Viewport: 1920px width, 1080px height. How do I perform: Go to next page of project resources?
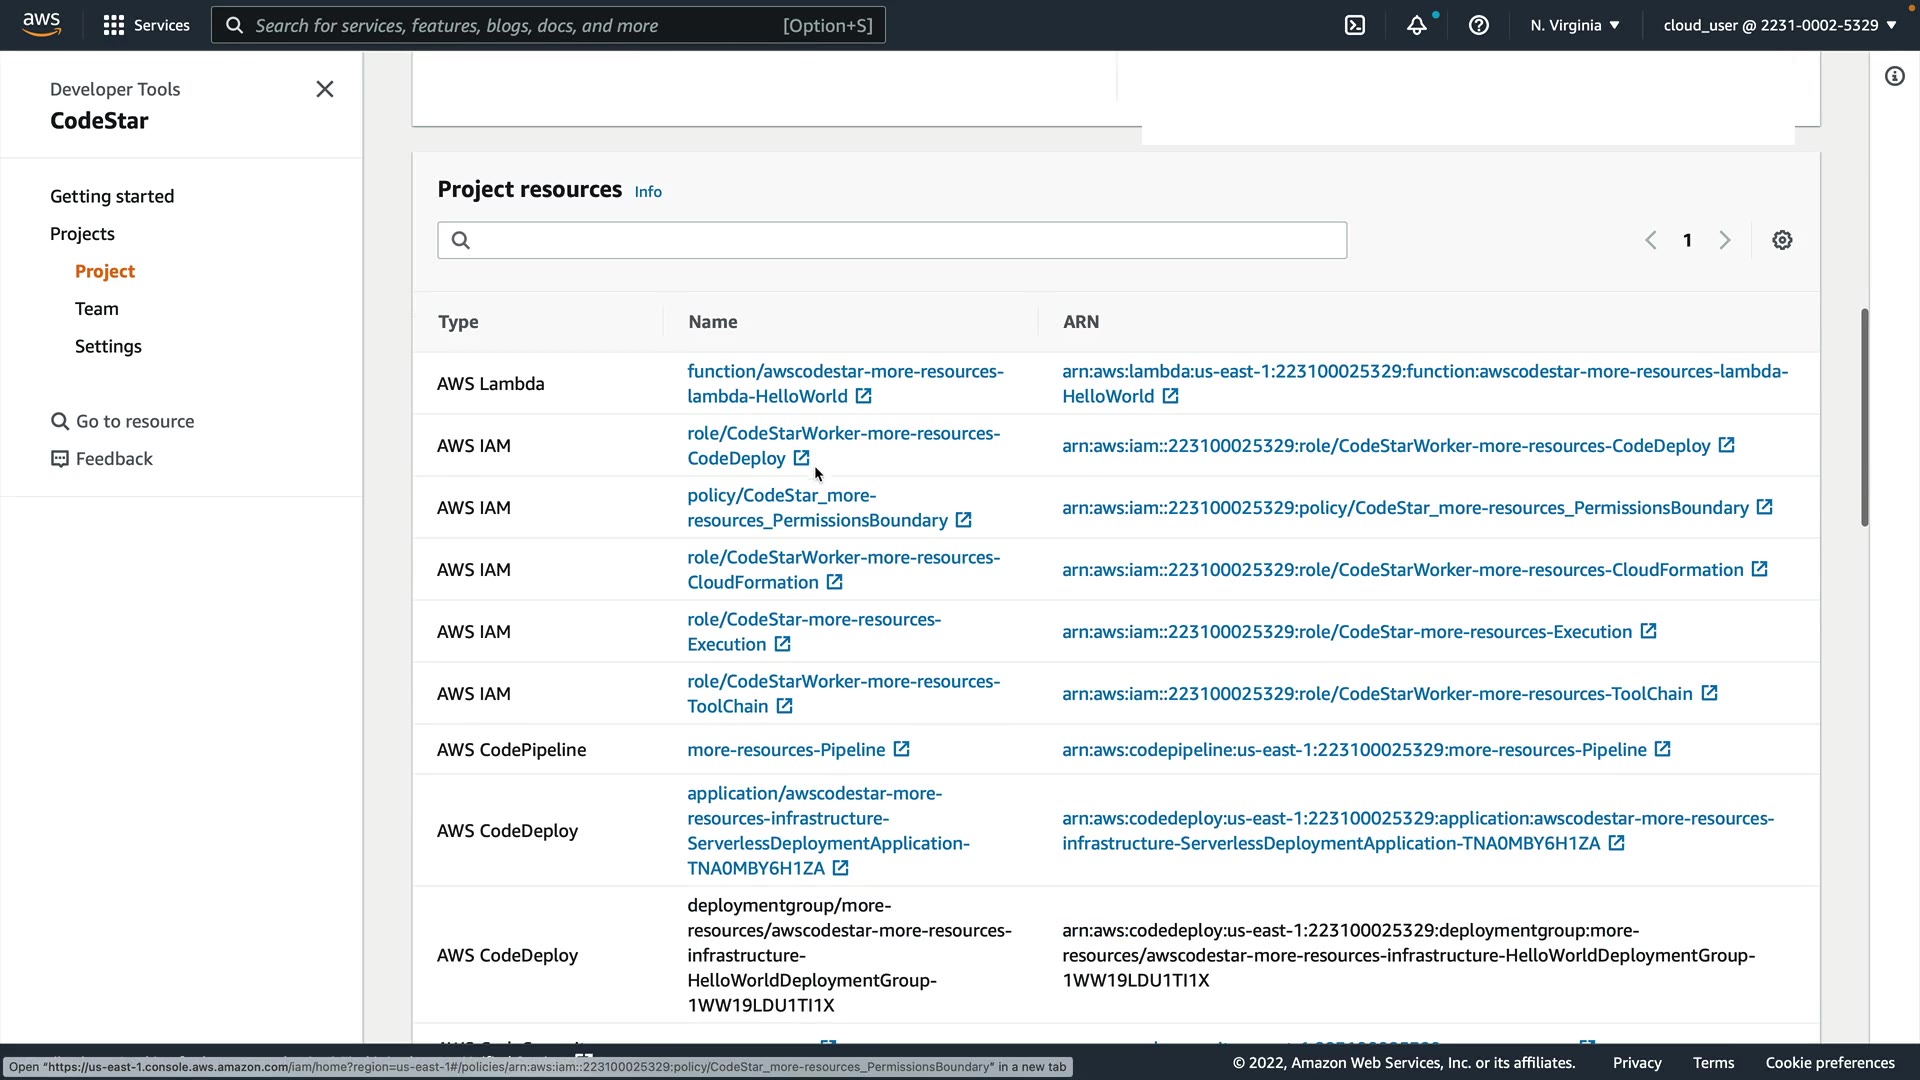[x=1724, y=240]
